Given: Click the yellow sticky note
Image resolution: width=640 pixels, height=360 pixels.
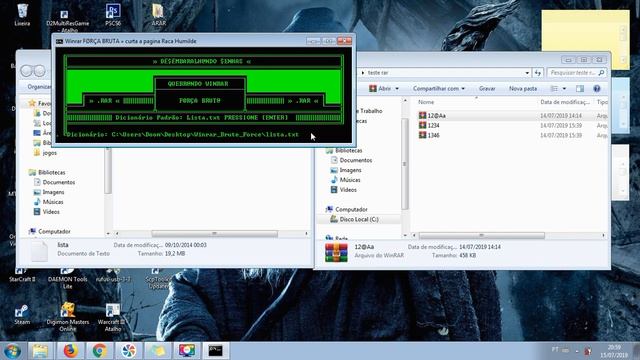Looking at the screenshot, I should (585, 40).
